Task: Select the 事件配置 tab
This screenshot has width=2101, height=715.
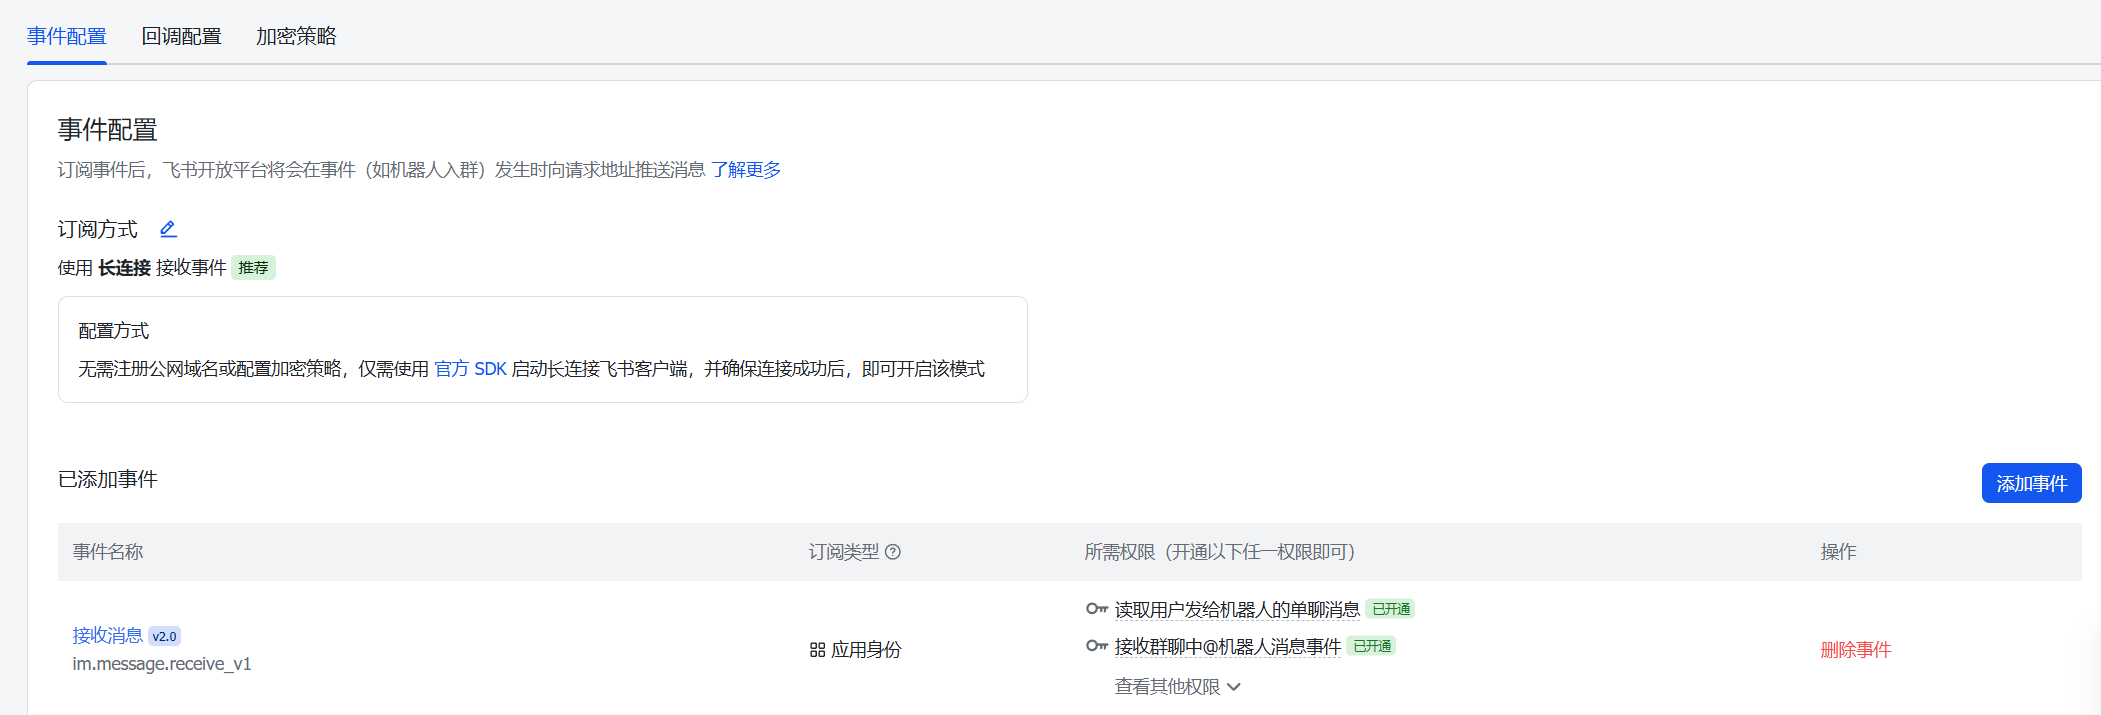Action: (67, 36)
